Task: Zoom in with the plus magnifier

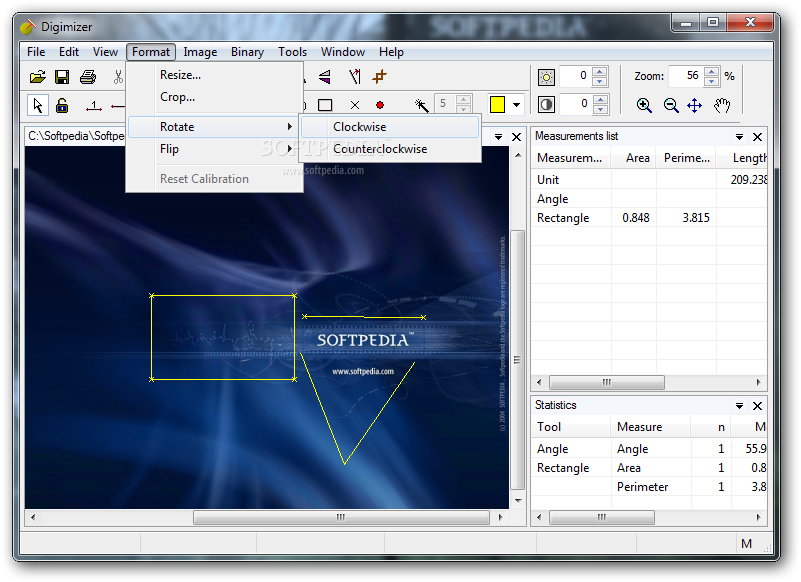Action: point(644,106)
